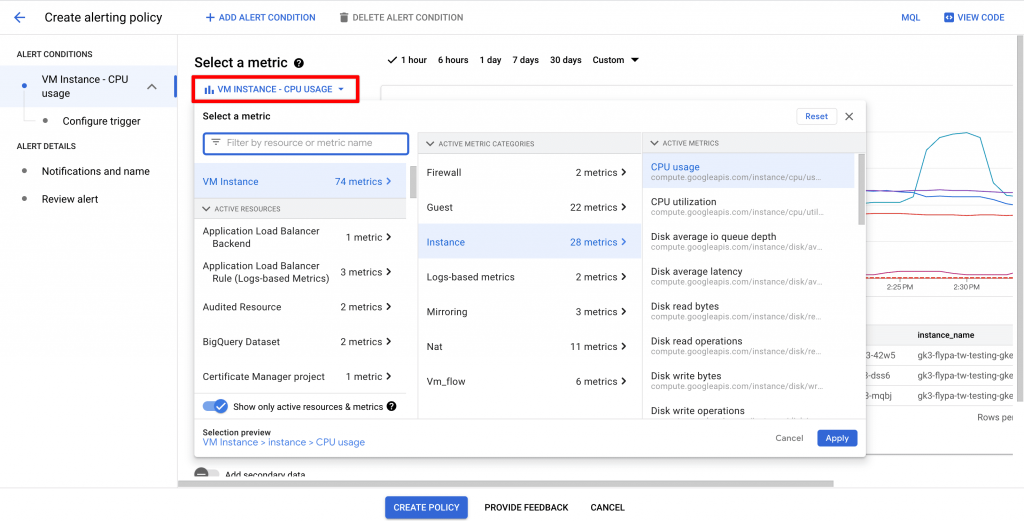This screenshot has height=521, width=1024.
Task: Select the Disk read bytes metric
Action: point(749,311)
